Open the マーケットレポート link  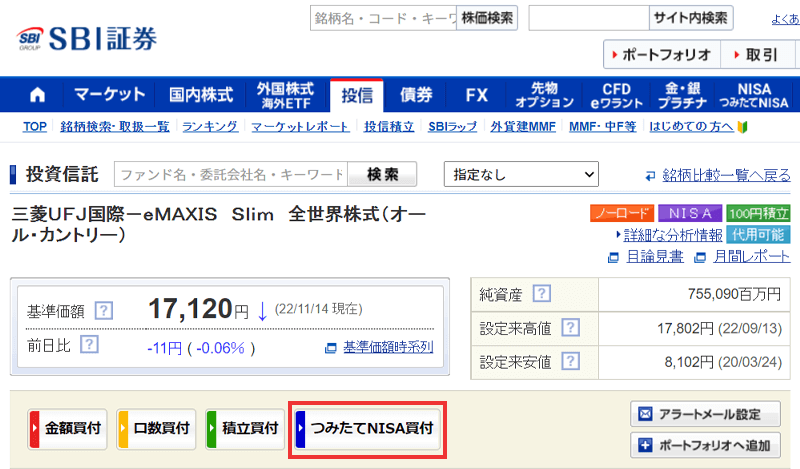click(x=301, y=127)
